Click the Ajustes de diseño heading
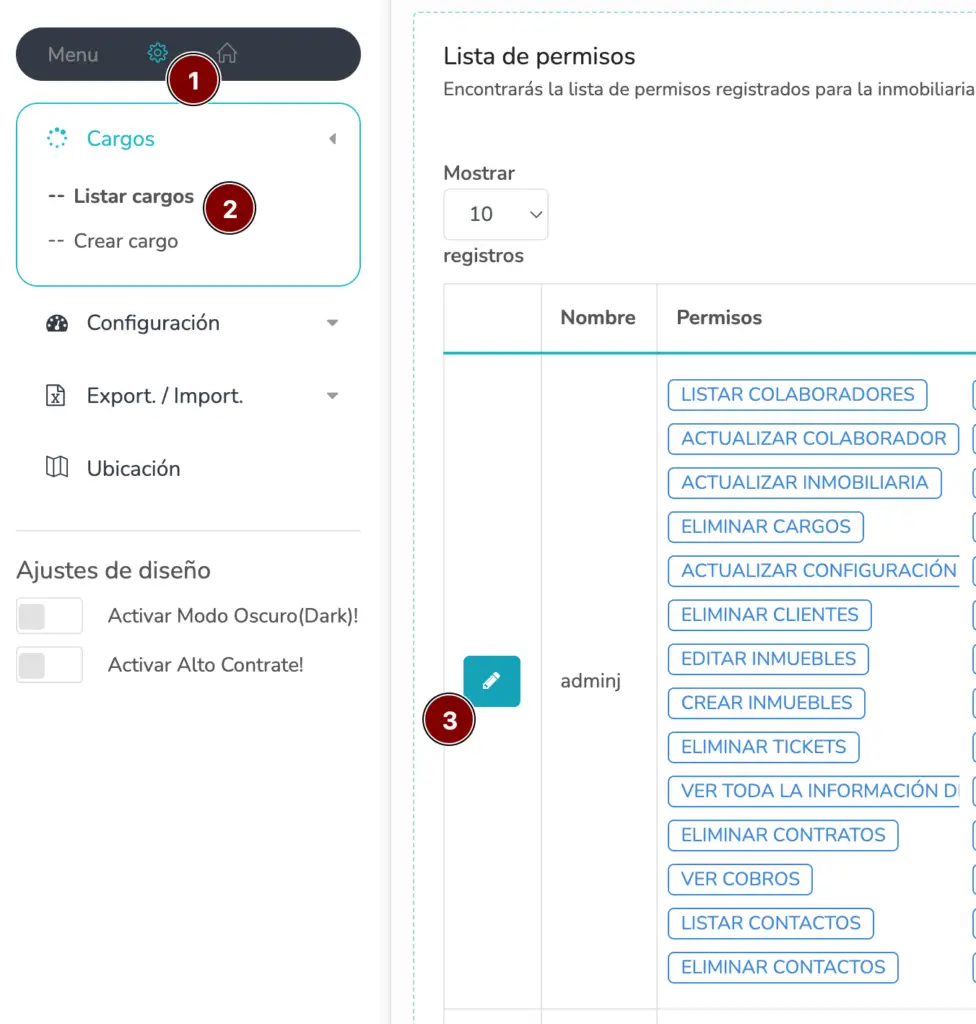This screenshot has height=1024, width=976. pyautogui.click(x=114, y=570)
